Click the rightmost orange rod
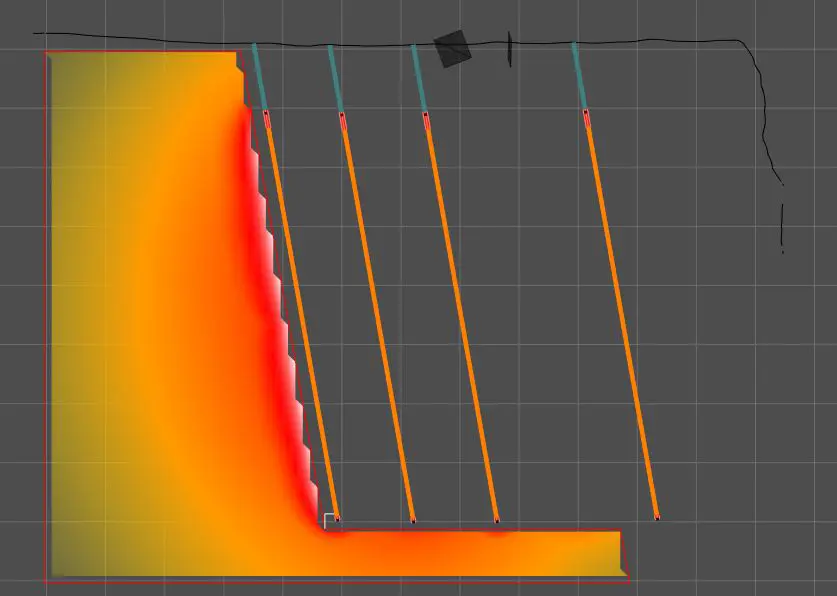Screen dimensions: 837x596 point(621,320)
